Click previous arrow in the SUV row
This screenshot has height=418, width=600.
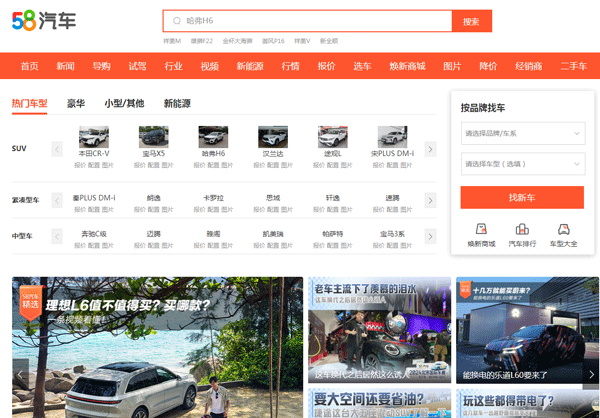[57, 149]
